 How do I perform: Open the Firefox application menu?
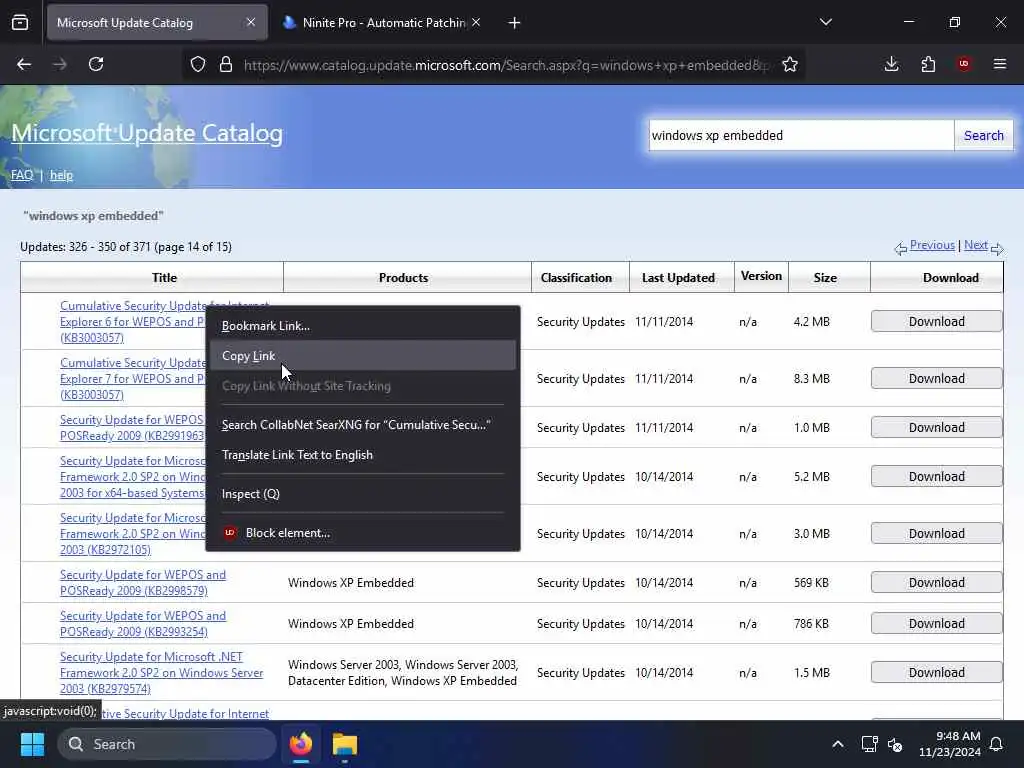[x=1000, y=64]
